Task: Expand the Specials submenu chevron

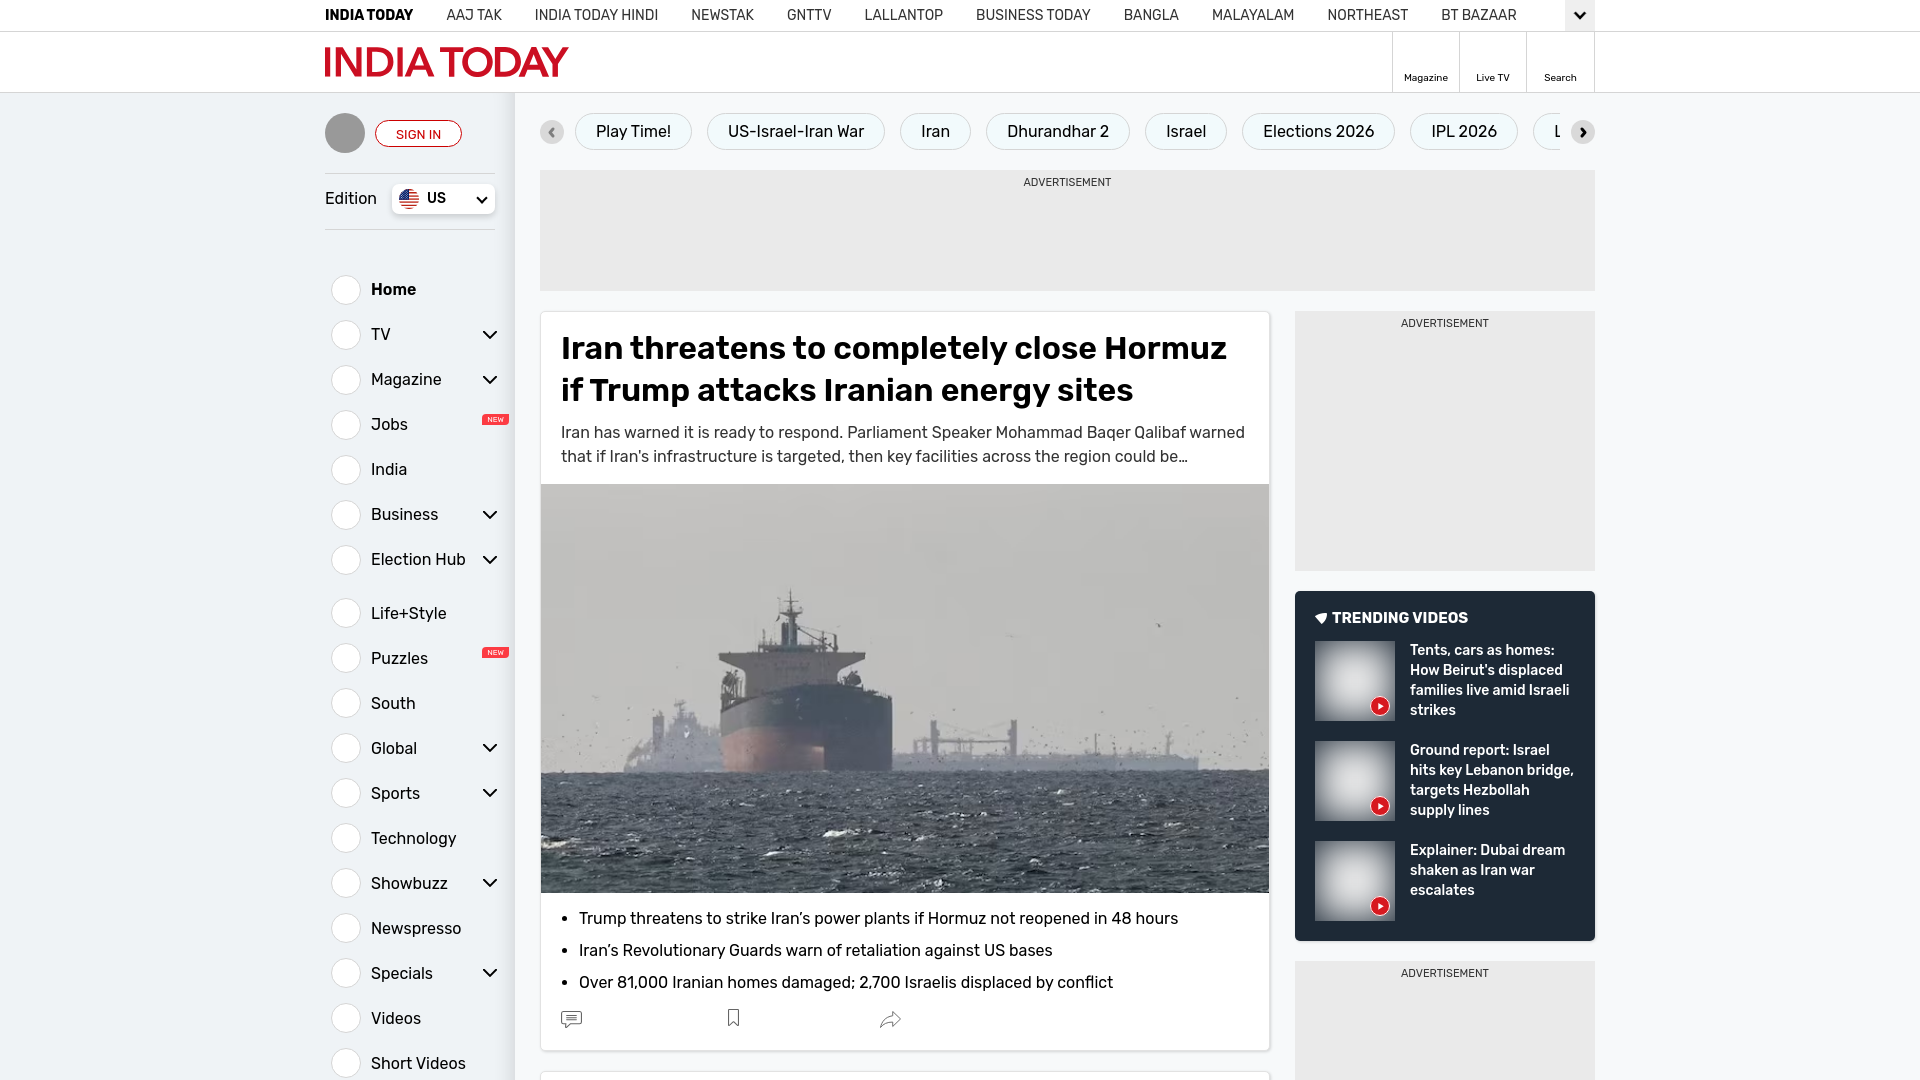Action: click(490, 973)
